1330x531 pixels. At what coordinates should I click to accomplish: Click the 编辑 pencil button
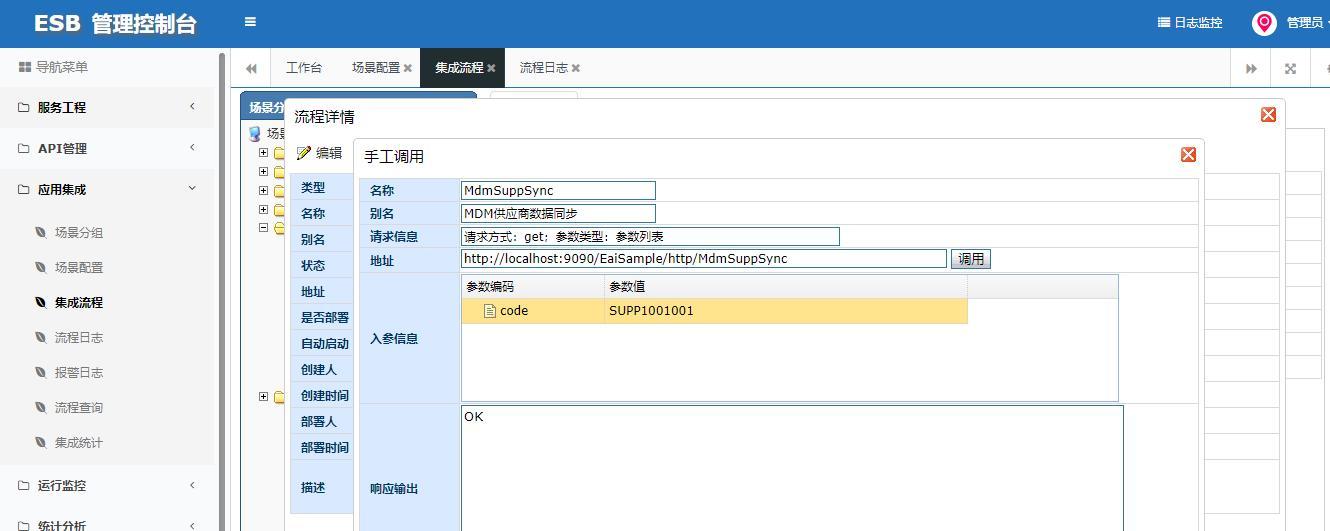click(320, 153)
